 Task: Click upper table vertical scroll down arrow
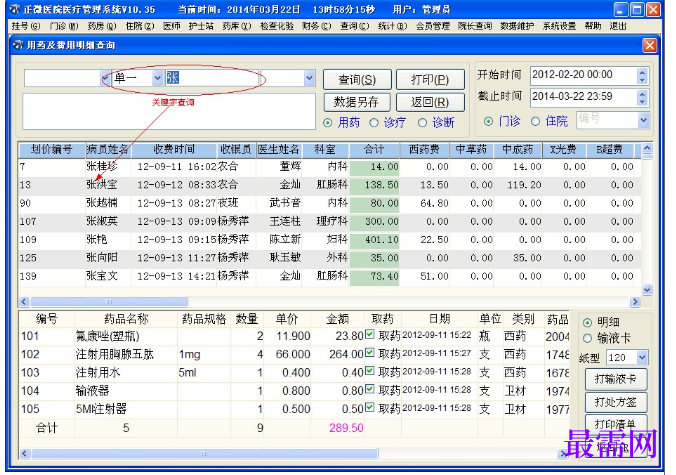[647, 290]
